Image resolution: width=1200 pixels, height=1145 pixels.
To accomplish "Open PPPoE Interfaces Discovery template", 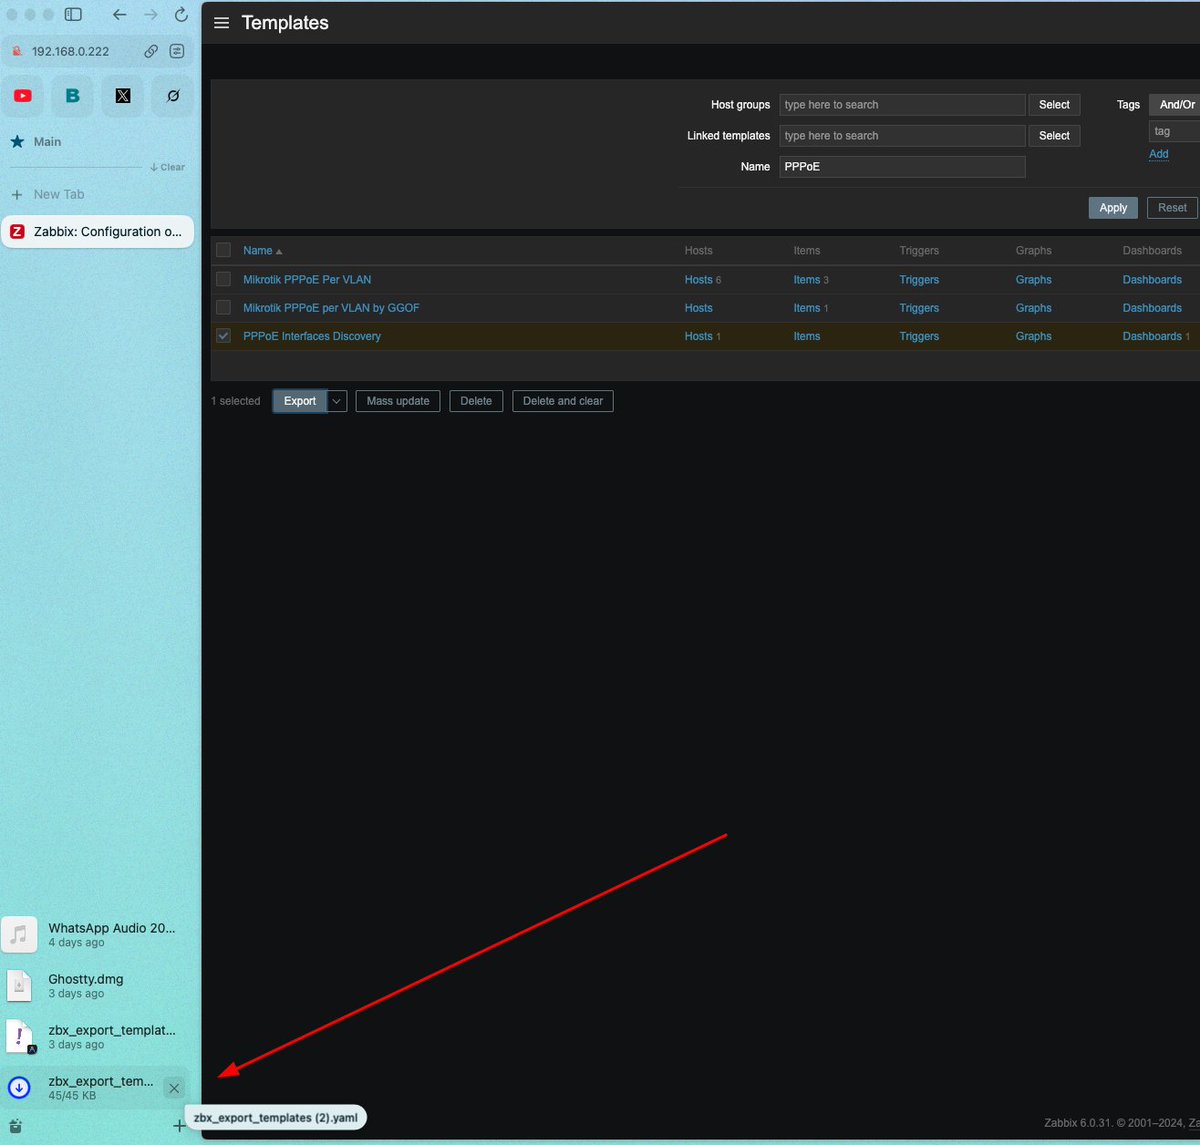I will [312, 336].
